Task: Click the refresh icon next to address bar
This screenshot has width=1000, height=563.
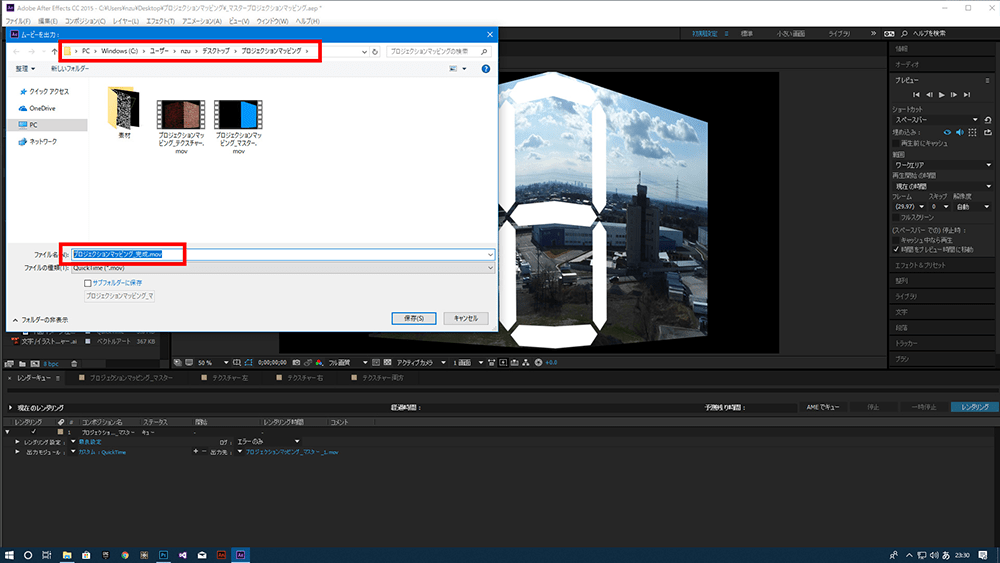Action: (x=374, y=50)
